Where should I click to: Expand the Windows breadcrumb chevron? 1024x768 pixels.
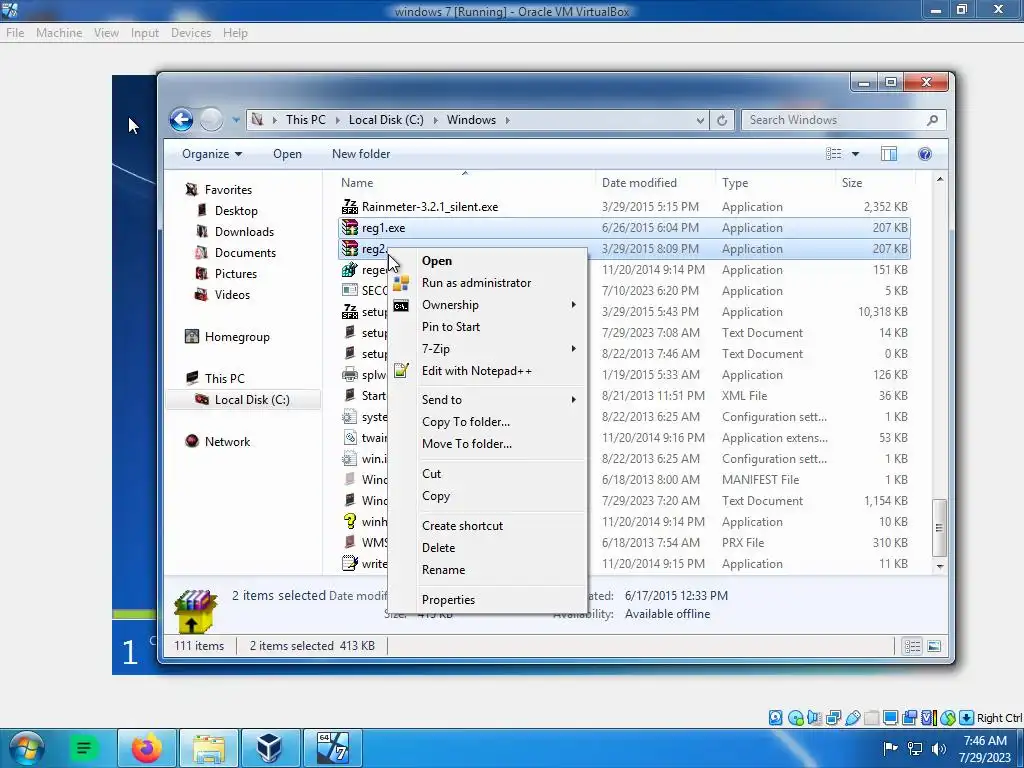point(507,120)
